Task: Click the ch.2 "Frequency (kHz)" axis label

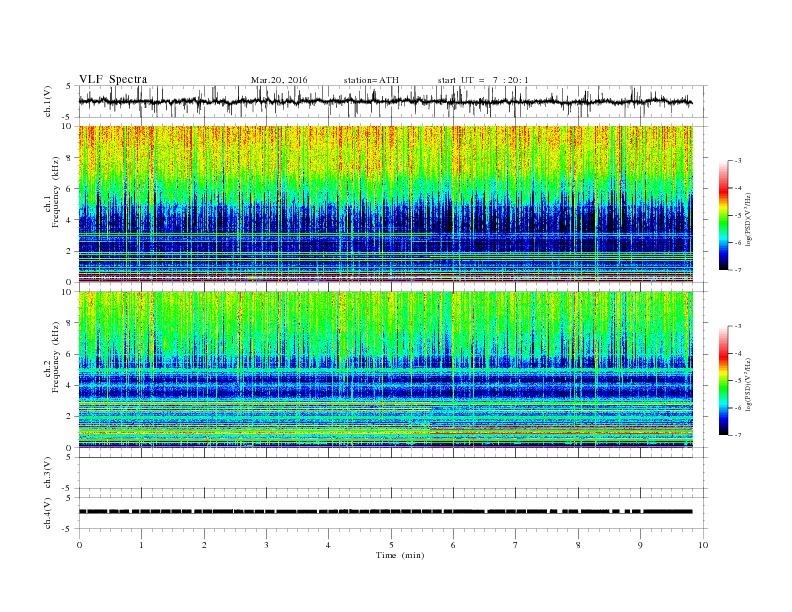Action: (55, 357)
